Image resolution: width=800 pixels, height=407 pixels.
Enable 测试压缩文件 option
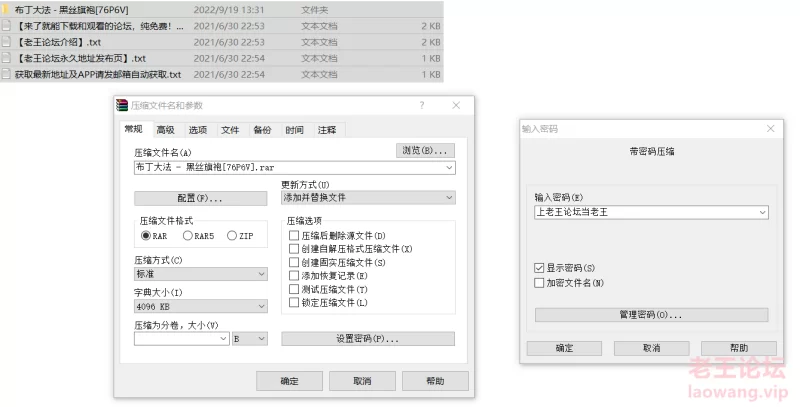point(293,289)
